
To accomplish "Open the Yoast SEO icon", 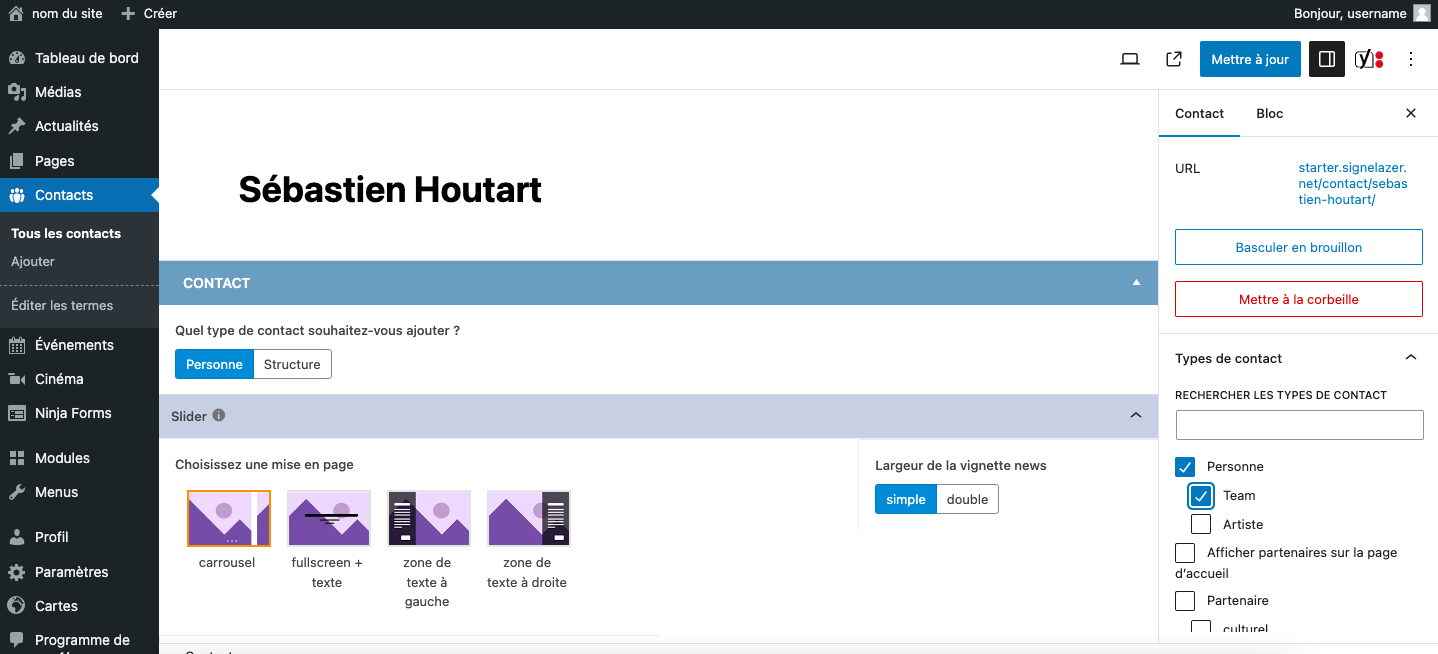I will (x=1368, y=59).
